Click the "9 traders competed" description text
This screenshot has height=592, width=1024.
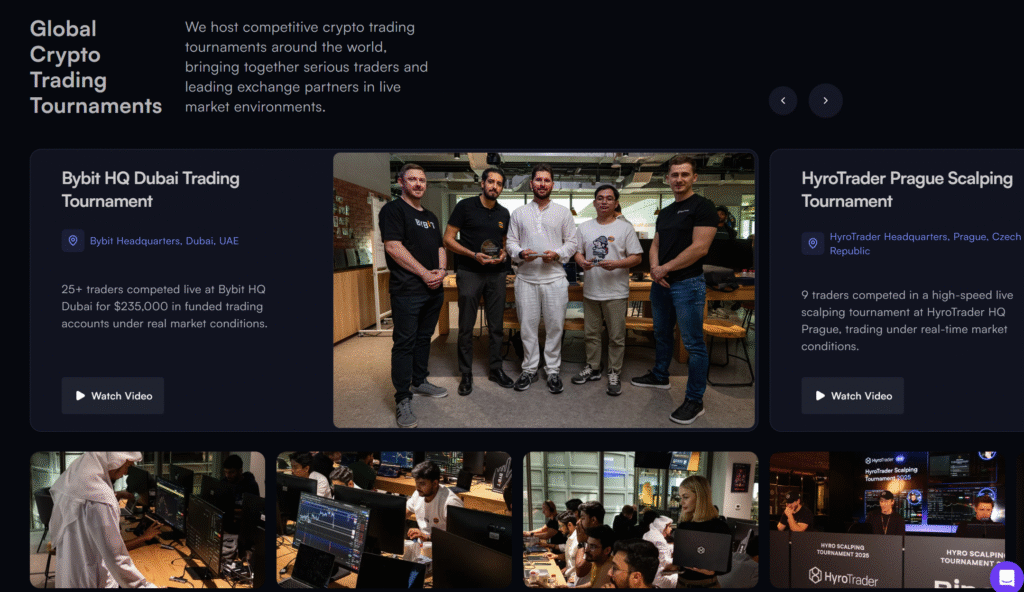click(907, 320)
